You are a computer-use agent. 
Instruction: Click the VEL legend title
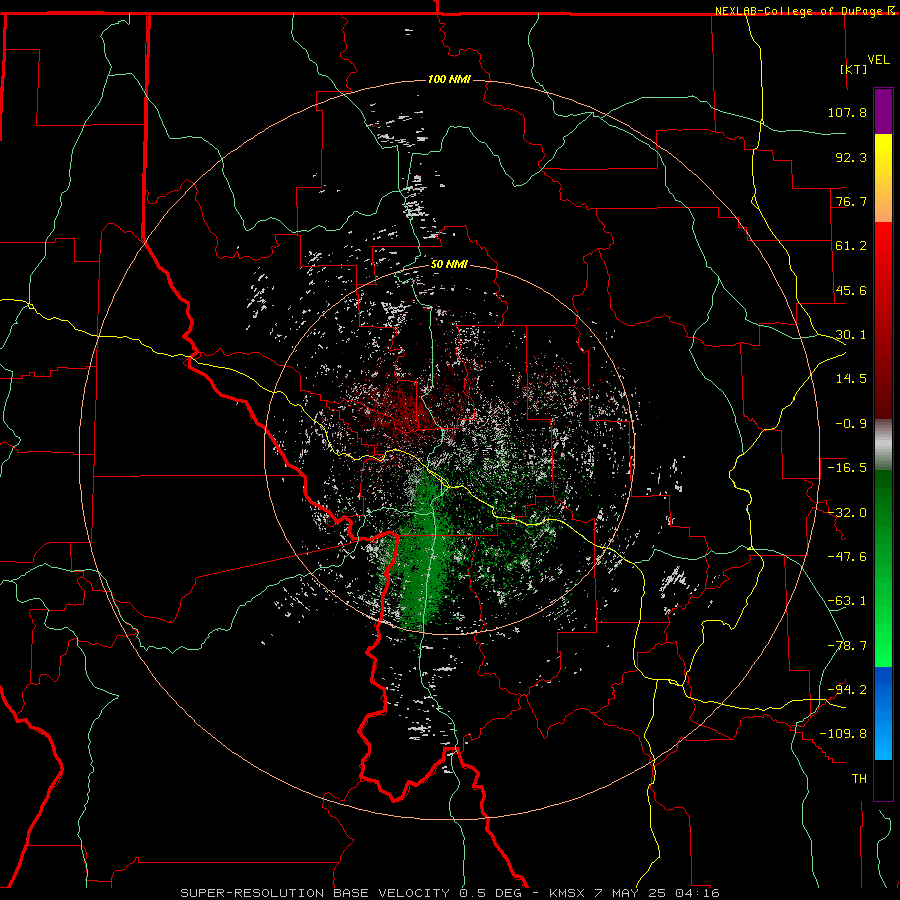pos(878,60)
